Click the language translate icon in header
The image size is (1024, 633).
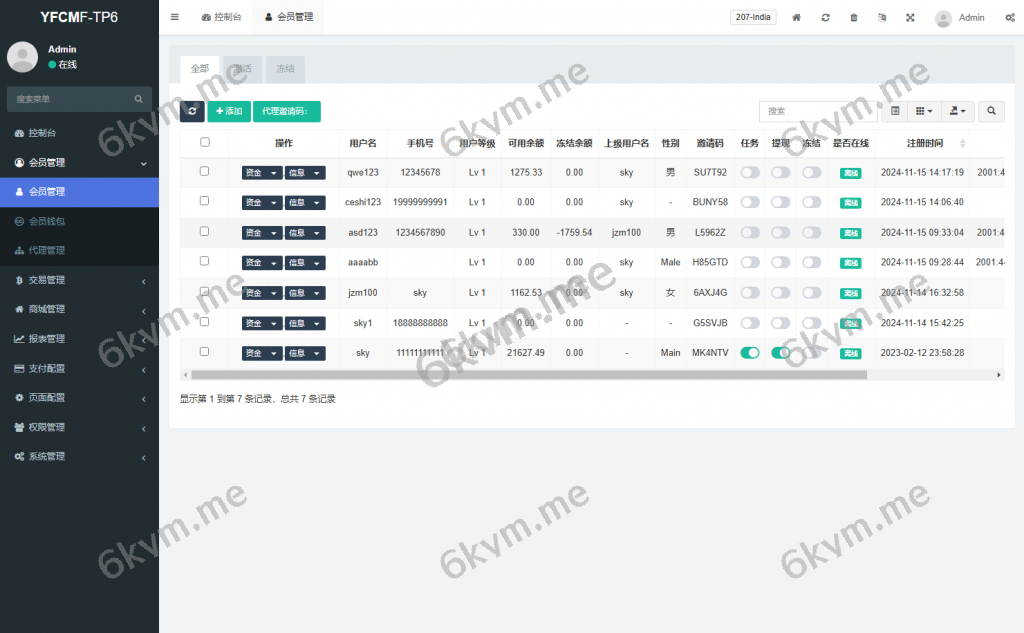coord(881,17)
